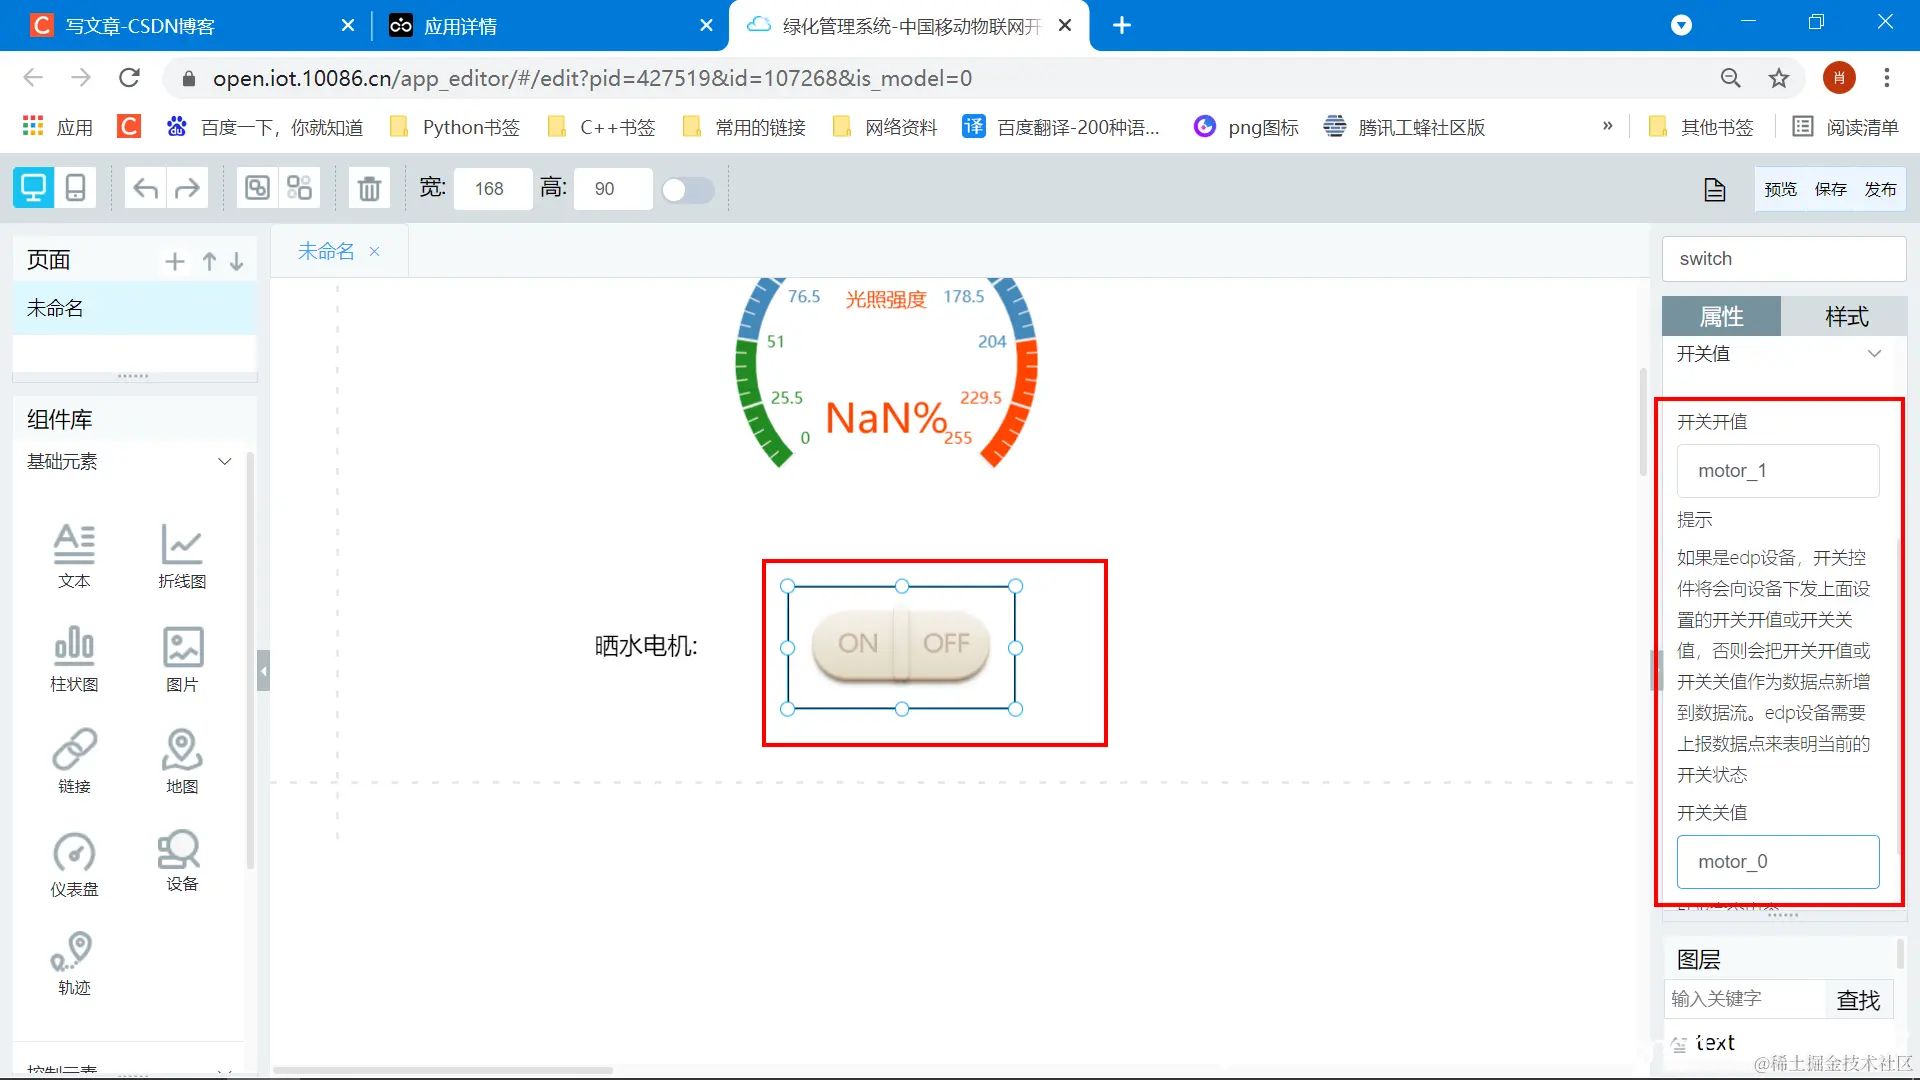1920x1080 pixels.
Task: Switch to mobile view mode icon
Action: click(x=75, y=188)
